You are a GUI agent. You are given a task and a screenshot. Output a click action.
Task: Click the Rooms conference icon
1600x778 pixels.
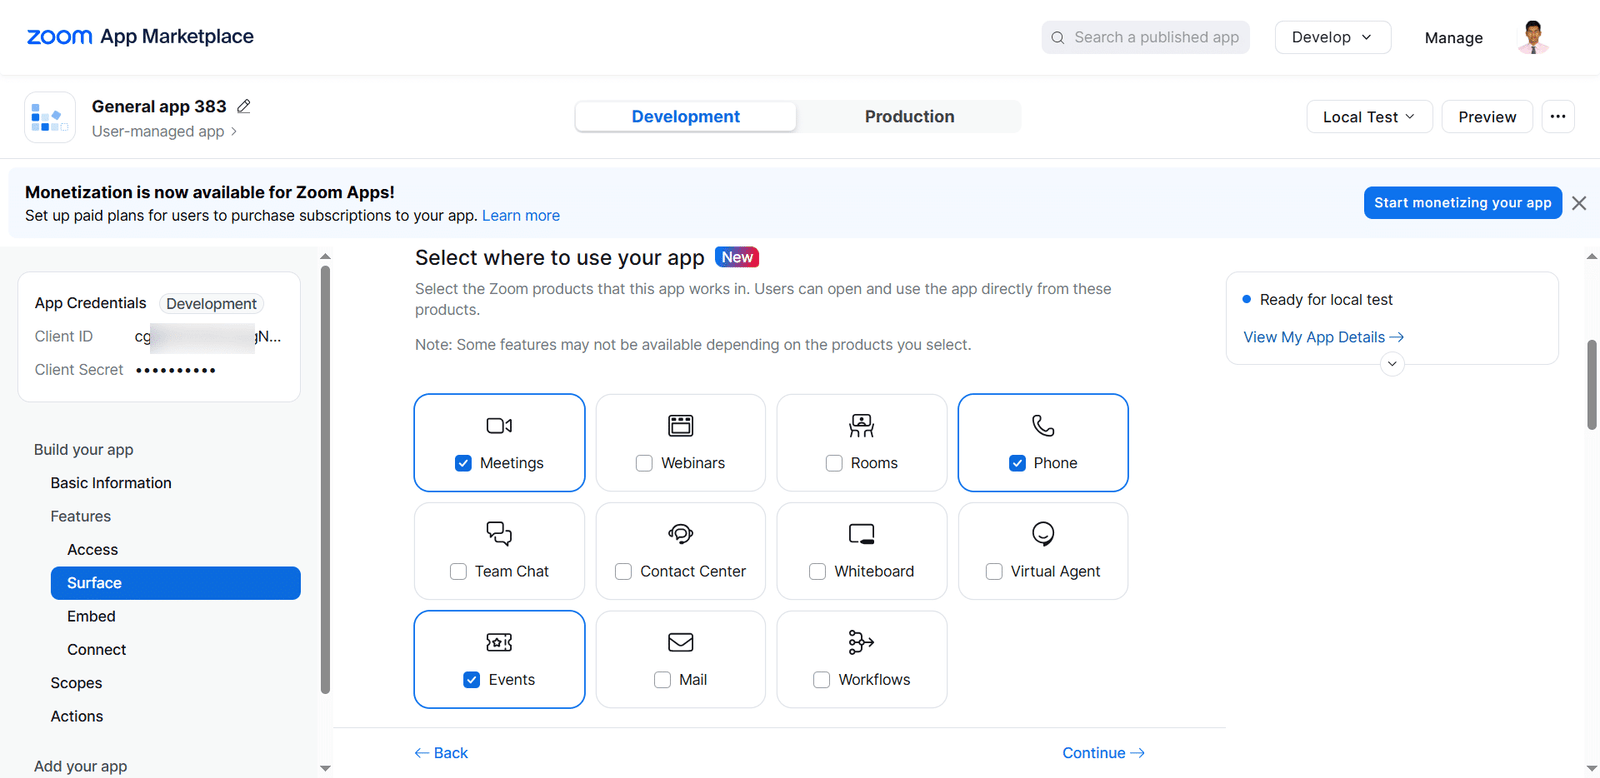coord(862,426)
